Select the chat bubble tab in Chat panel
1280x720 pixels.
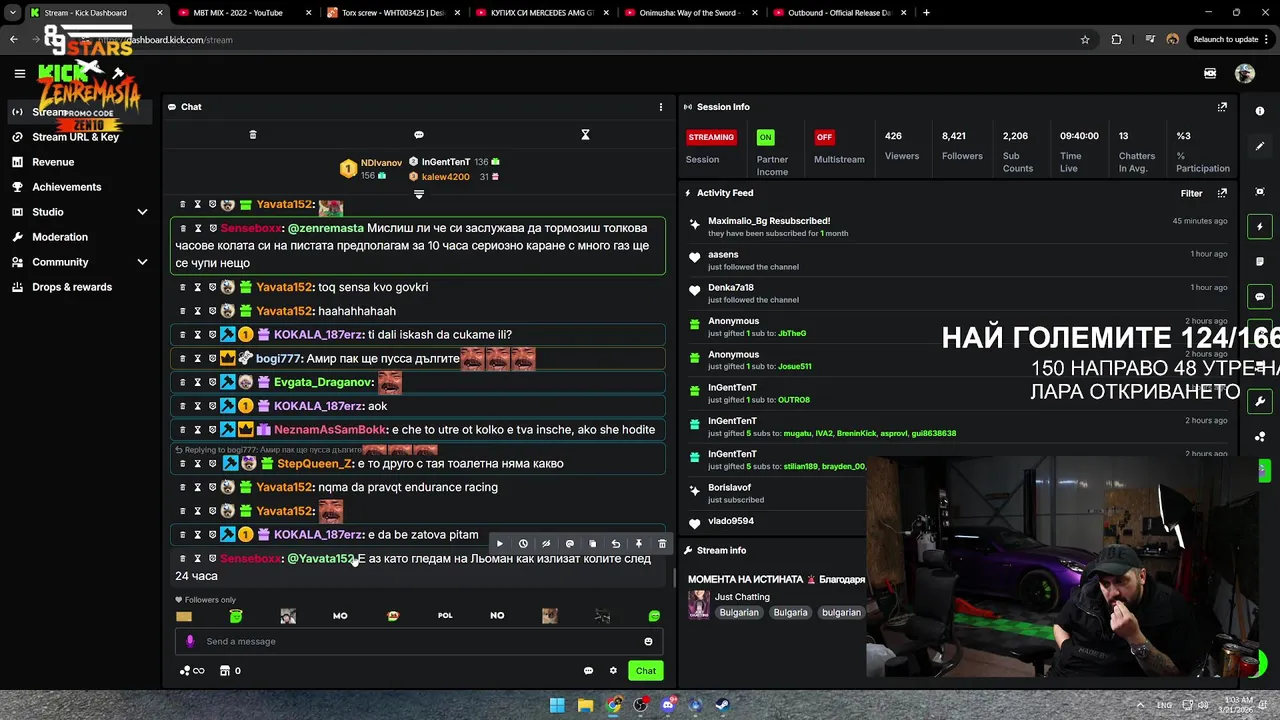[419, 135]
